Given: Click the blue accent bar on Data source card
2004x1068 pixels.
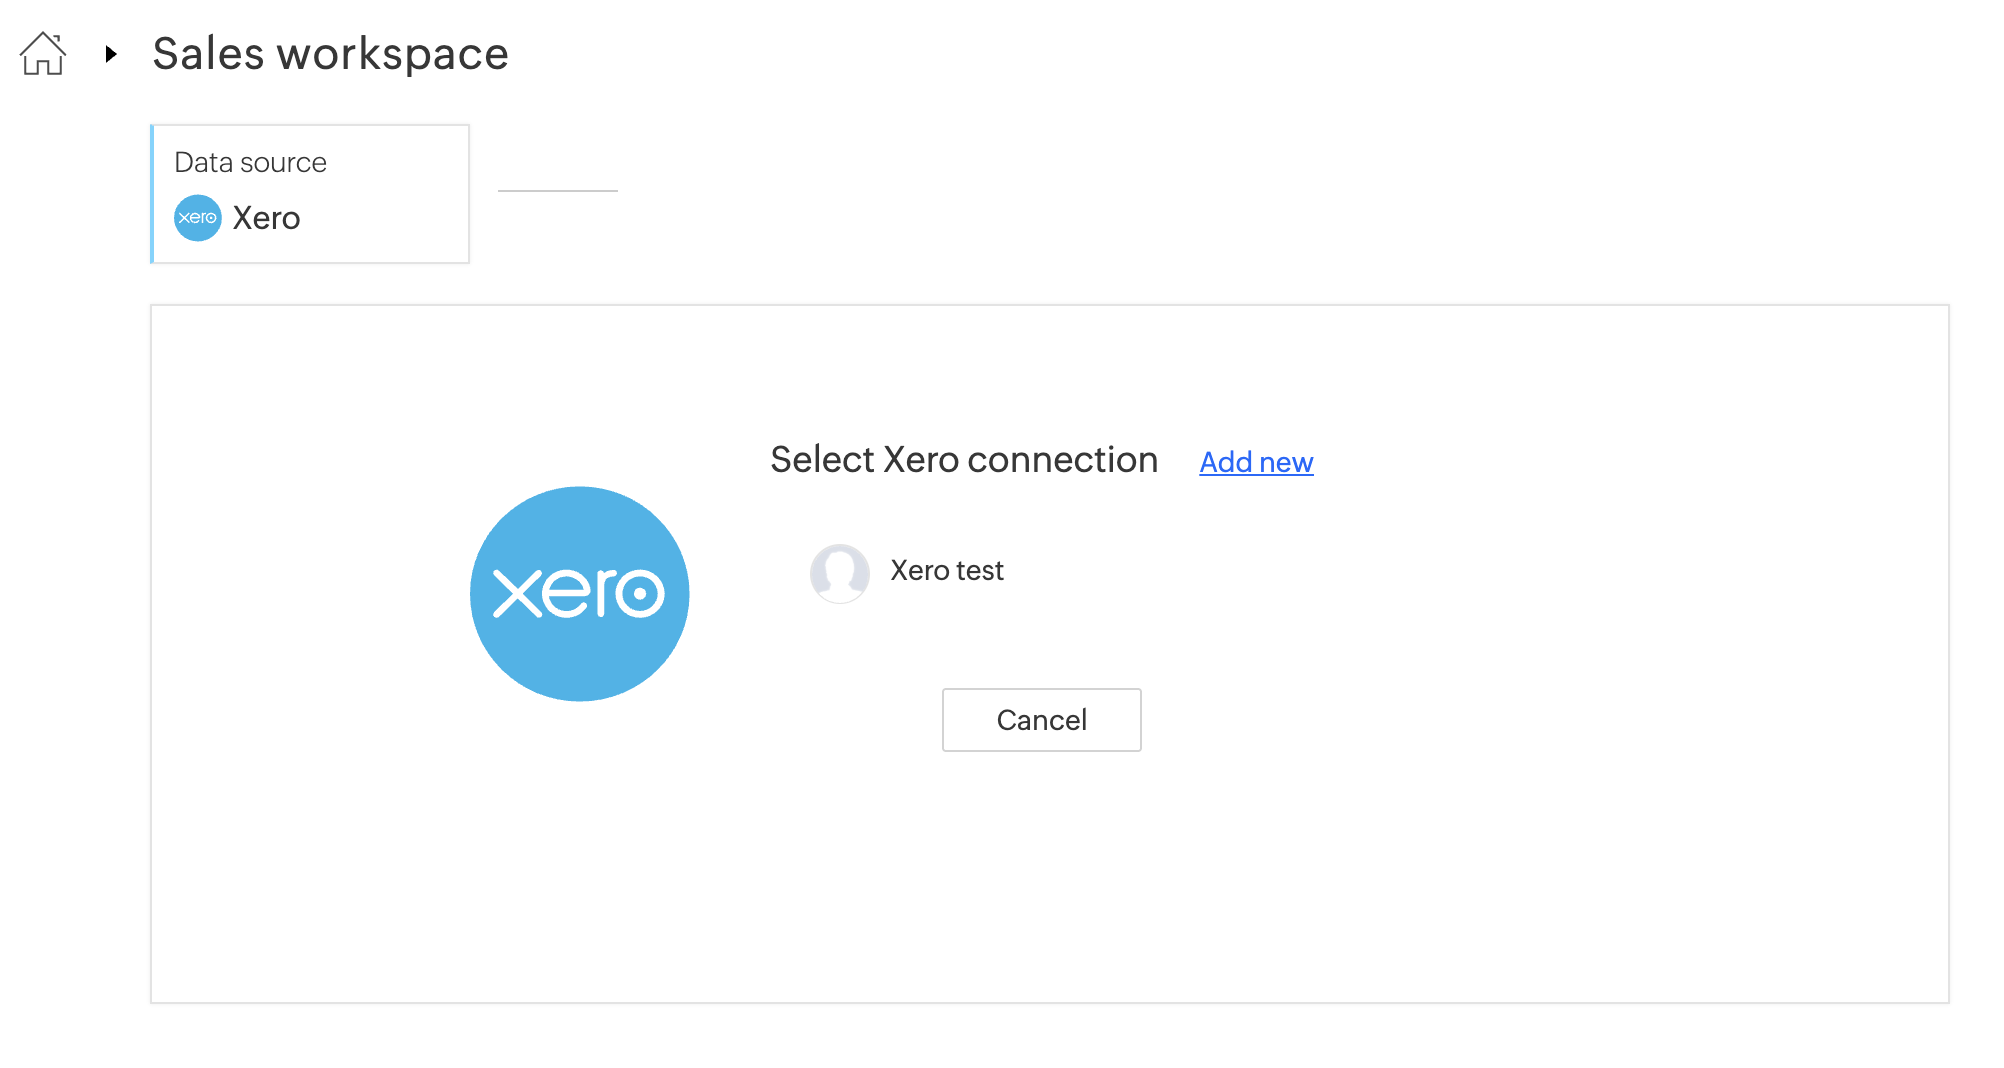Looking at the screenshot, I should tap(152, 193).
